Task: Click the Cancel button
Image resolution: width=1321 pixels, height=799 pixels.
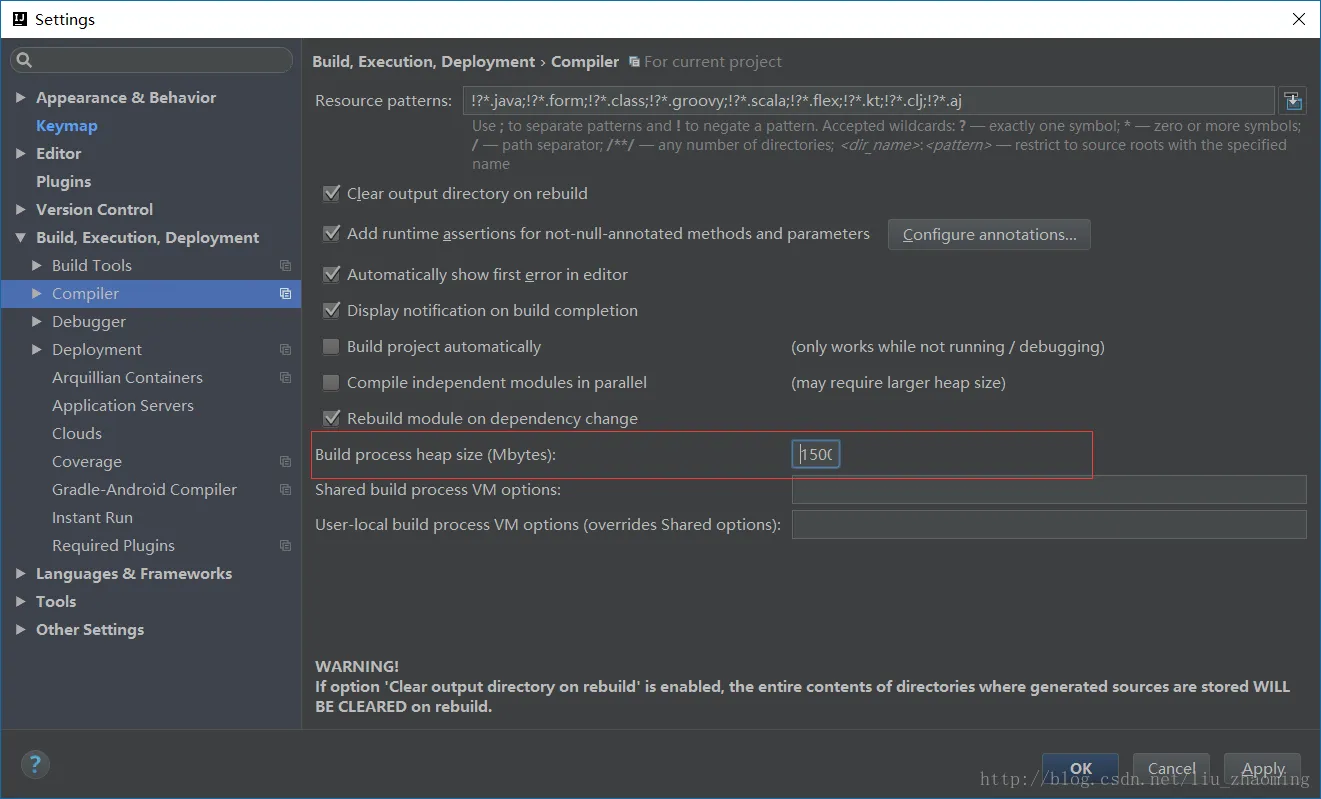Action: (x=1172, y=769)
